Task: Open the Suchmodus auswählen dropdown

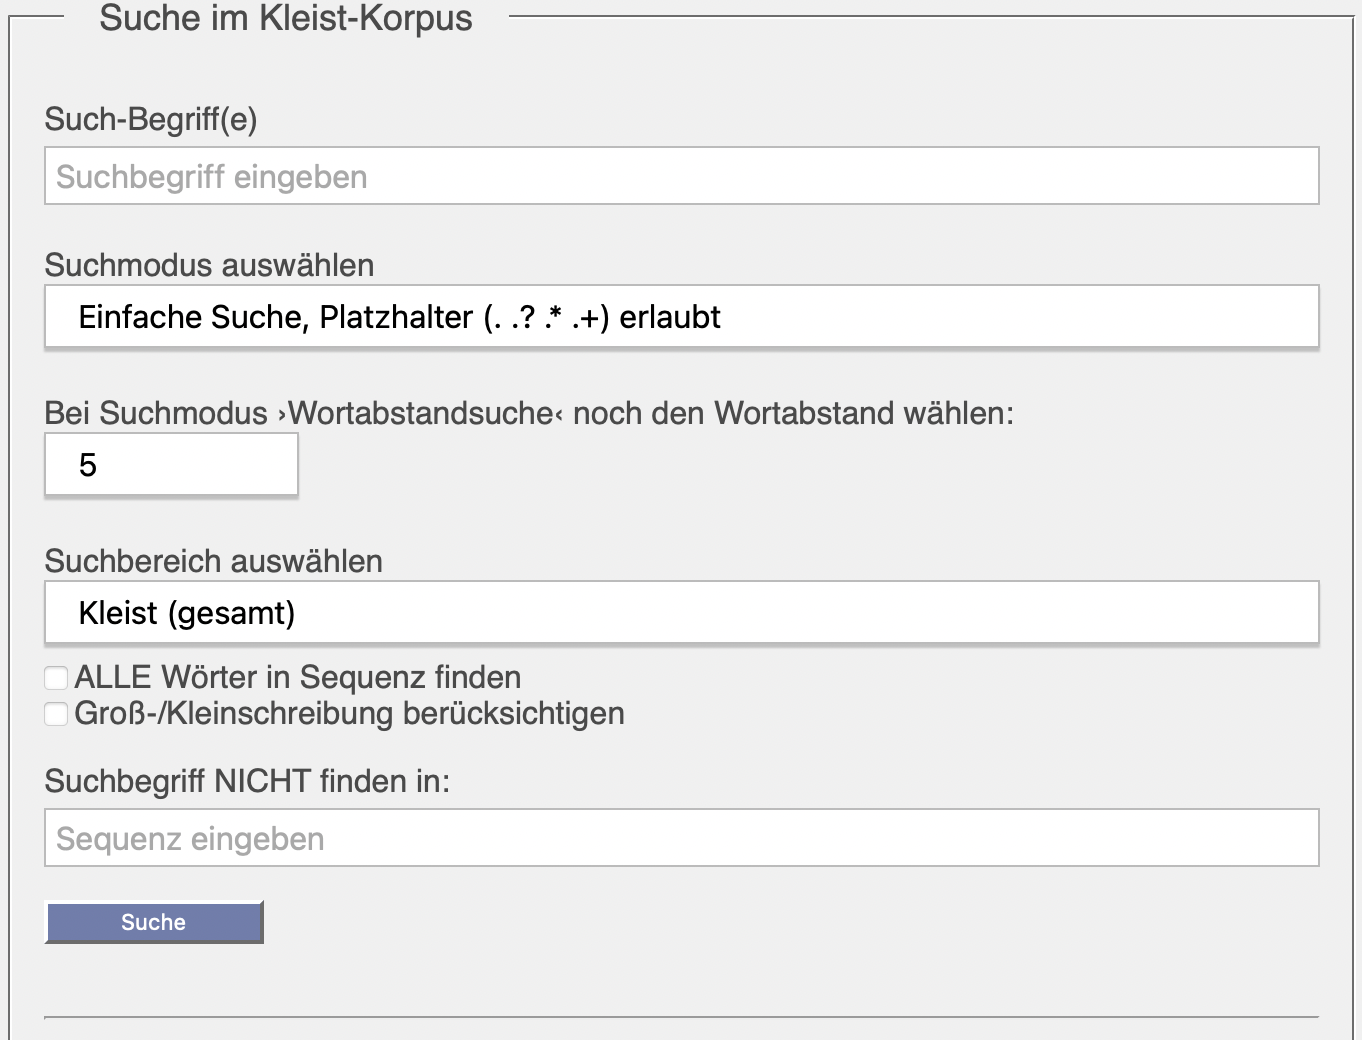Action: coord(681,317)
